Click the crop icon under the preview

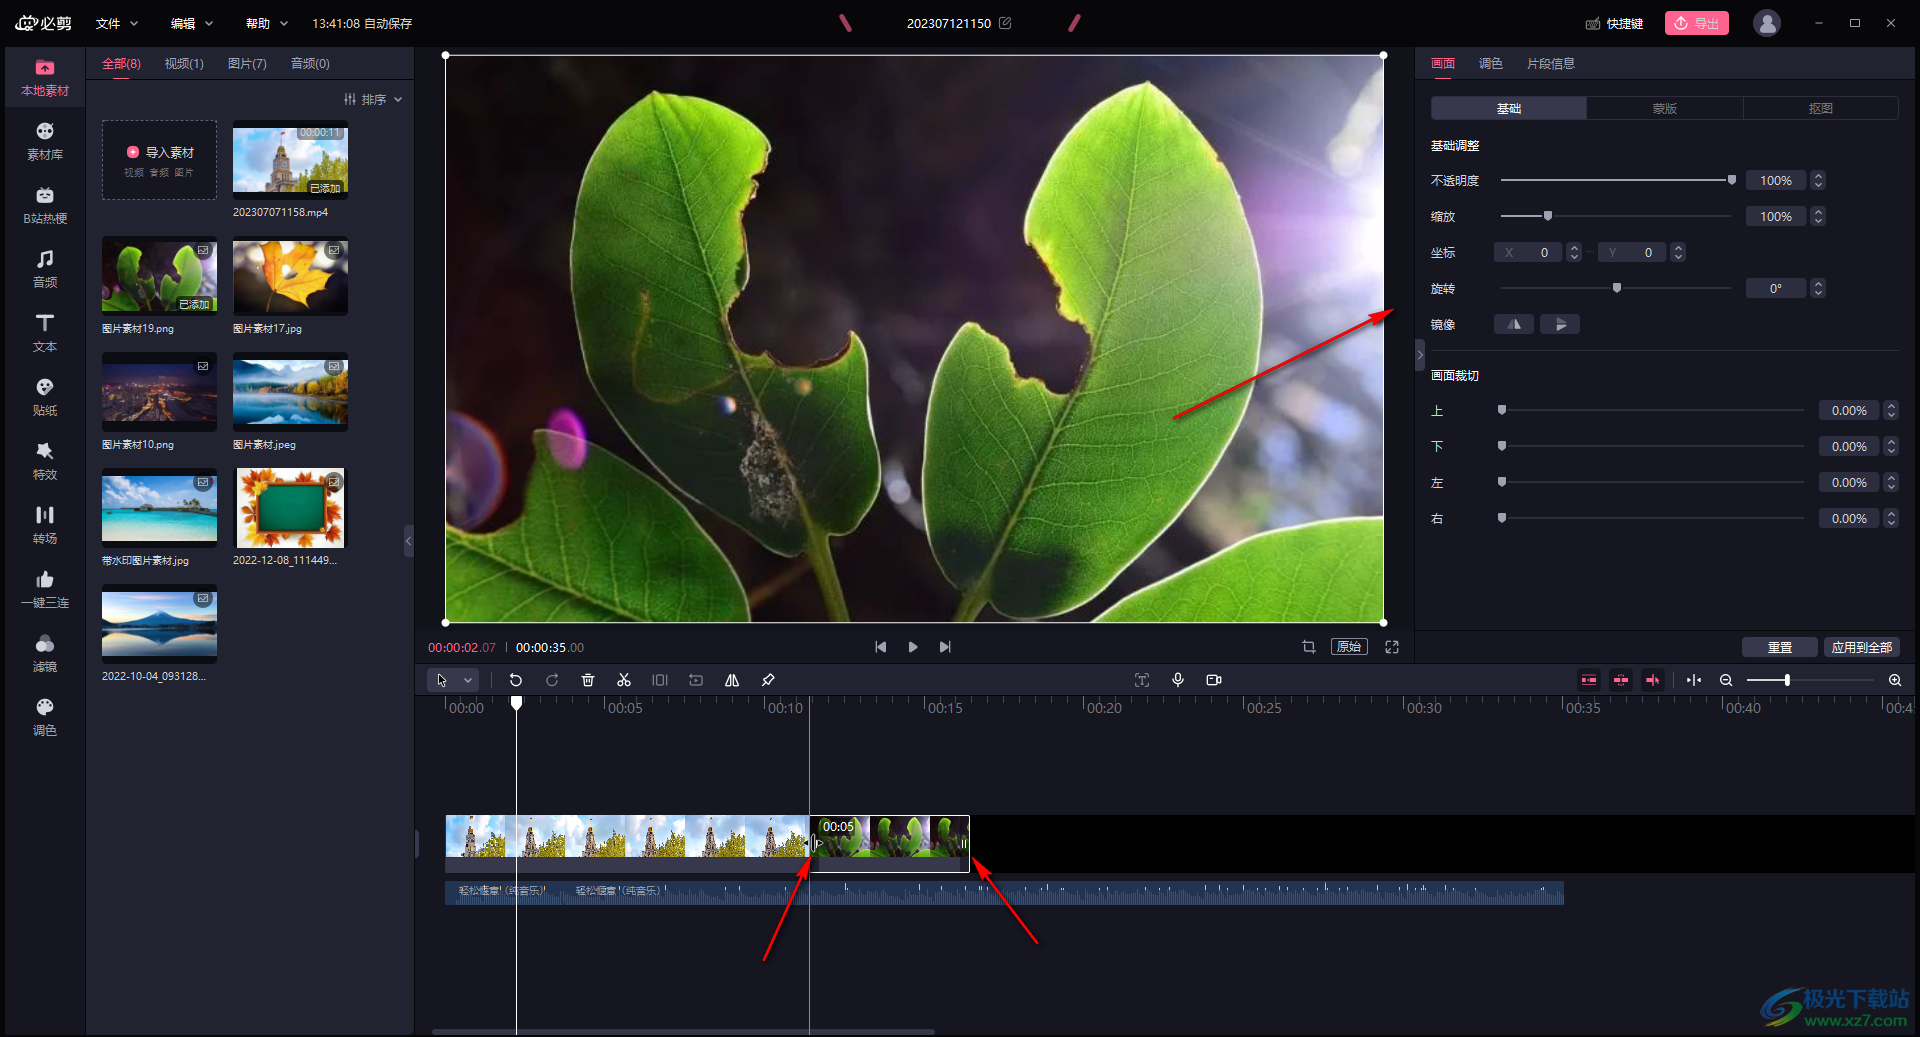tap(1309, 647)
